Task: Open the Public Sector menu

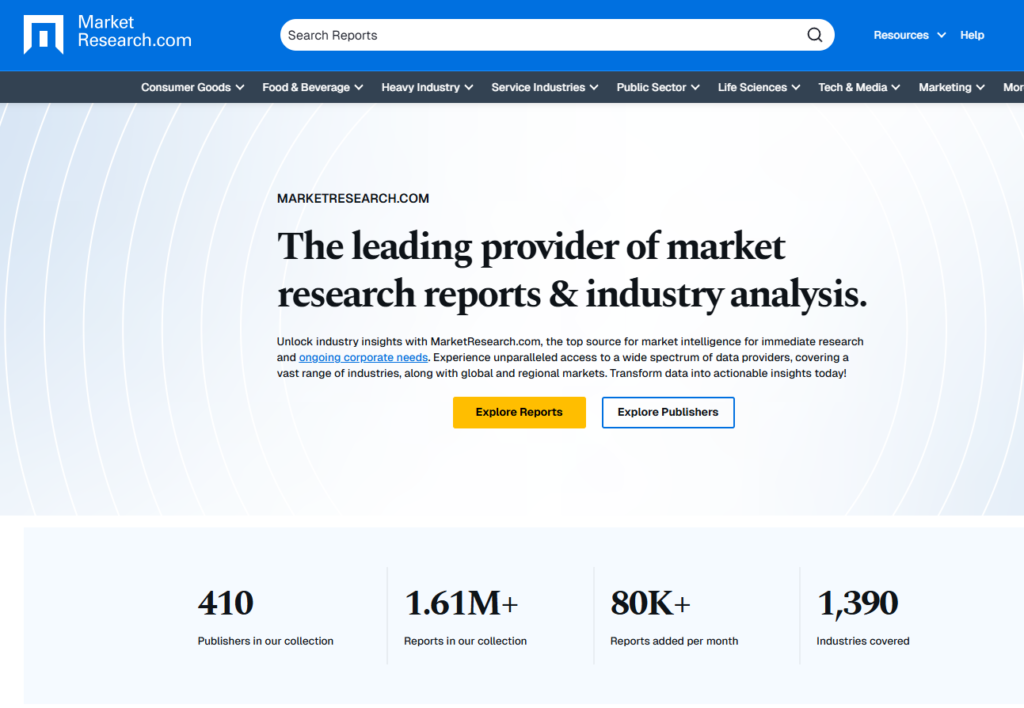Action: tap(658, 87)
